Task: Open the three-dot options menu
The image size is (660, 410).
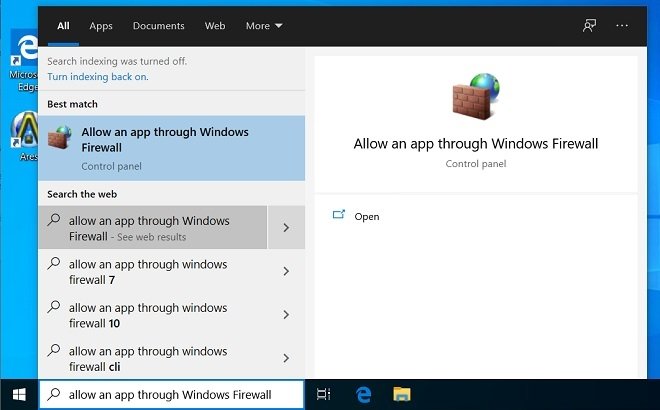Action: tap(622, 26)
